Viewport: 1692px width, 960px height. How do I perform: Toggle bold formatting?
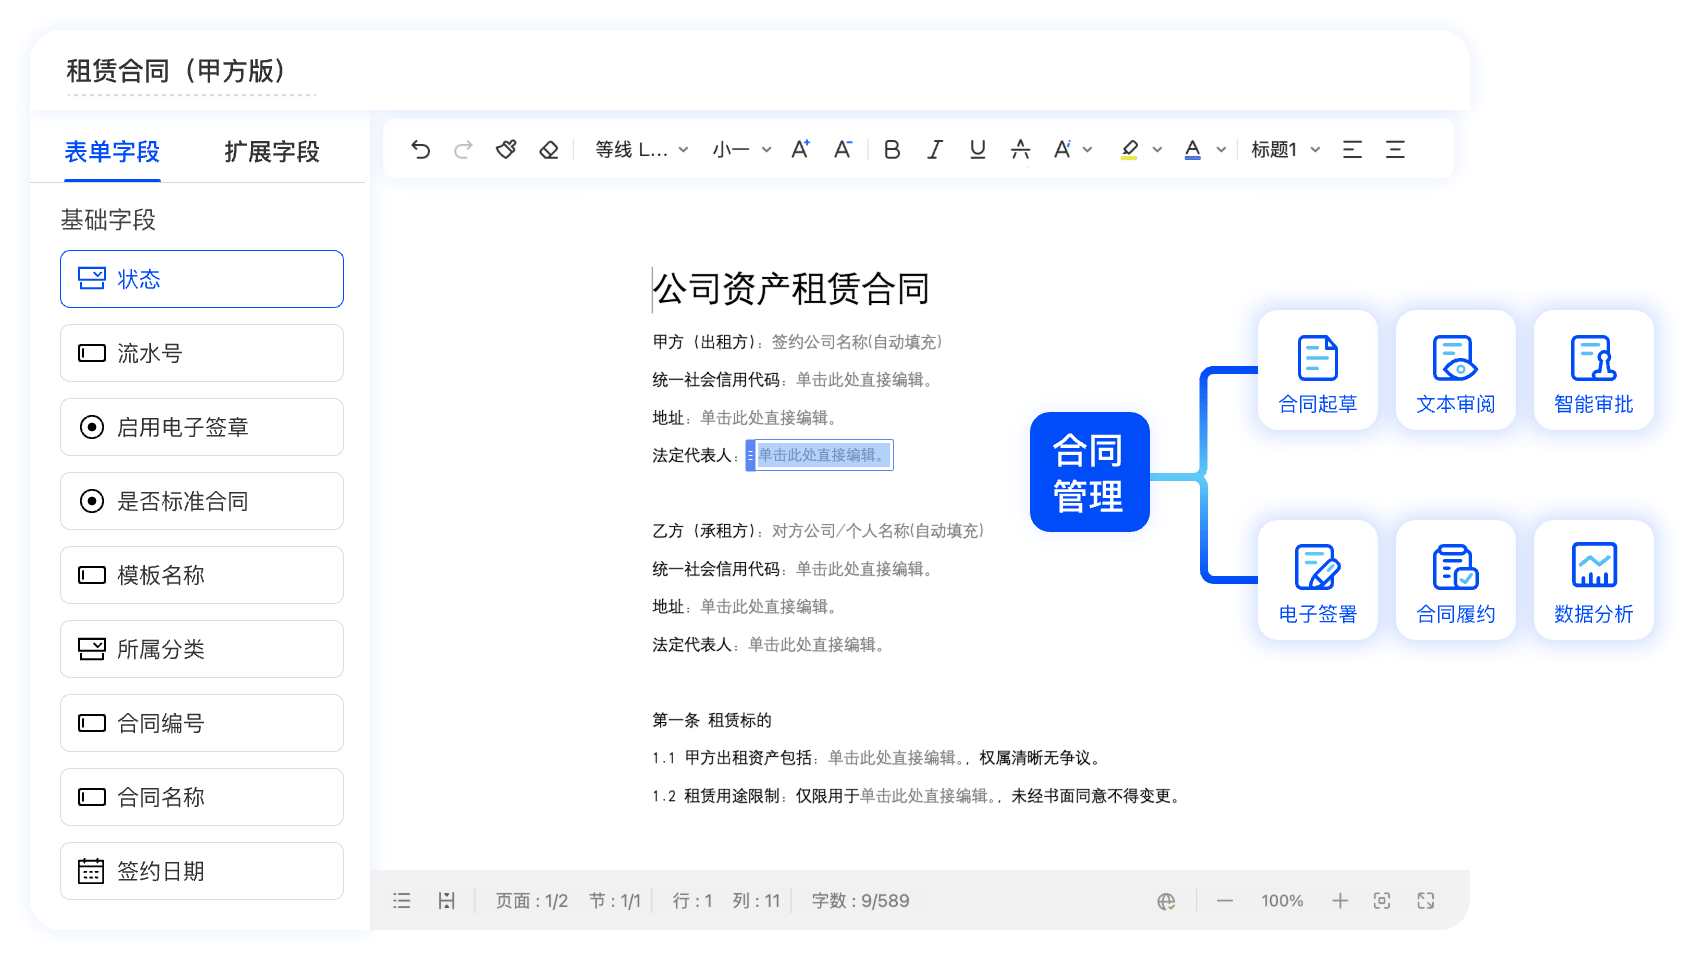pyautogui.click(x=892, y=150)
